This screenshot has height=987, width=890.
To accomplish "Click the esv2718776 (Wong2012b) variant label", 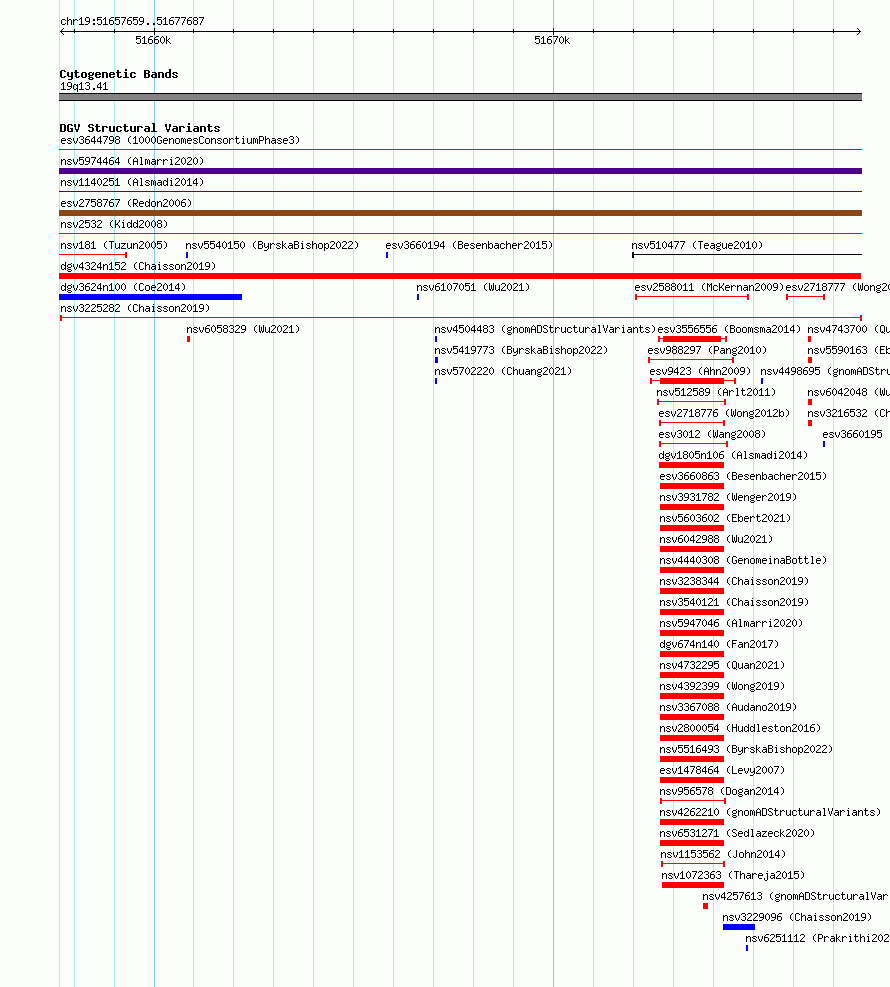I will click(724, 414).
